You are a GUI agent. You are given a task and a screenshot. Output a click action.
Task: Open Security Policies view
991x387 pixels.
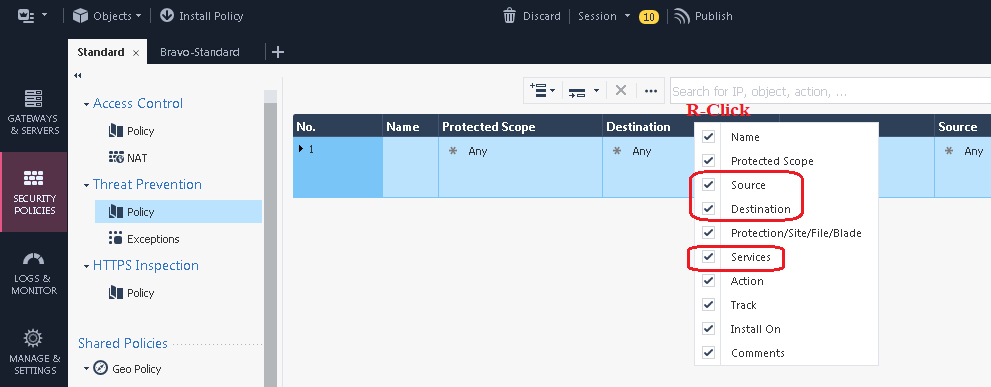point(33,192)
